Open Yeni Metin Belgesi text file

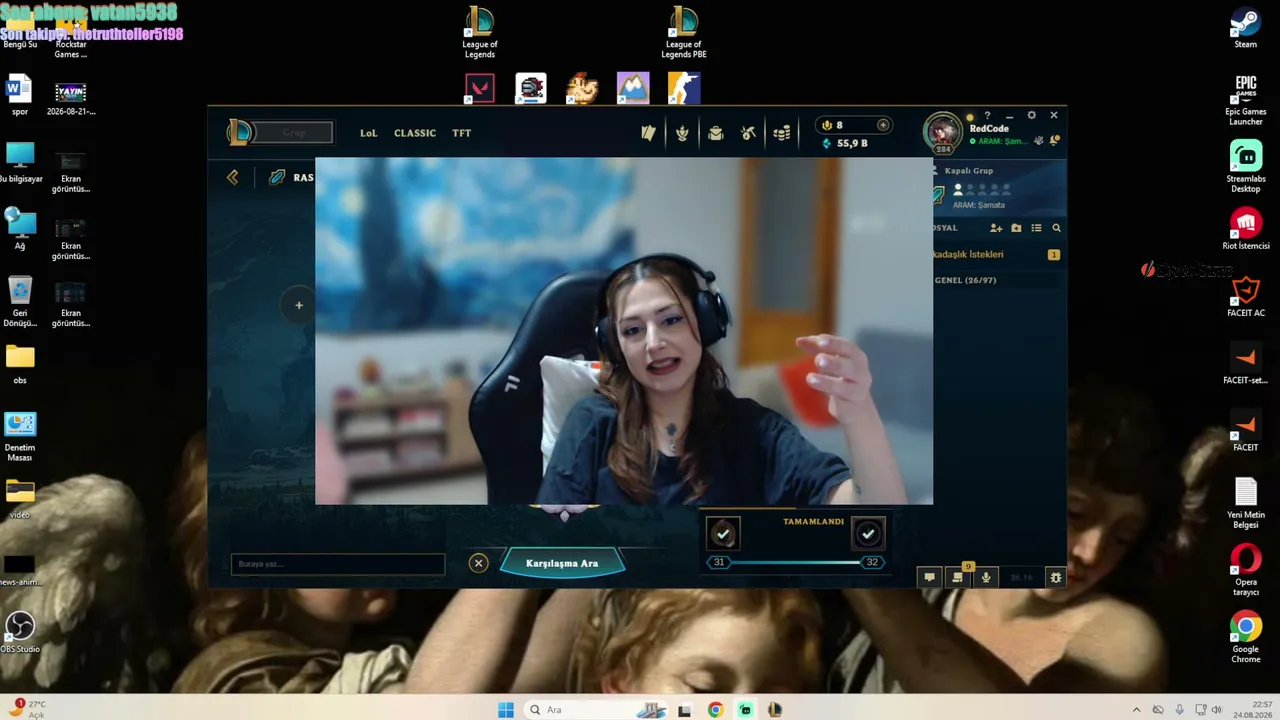click(1245, 503)
